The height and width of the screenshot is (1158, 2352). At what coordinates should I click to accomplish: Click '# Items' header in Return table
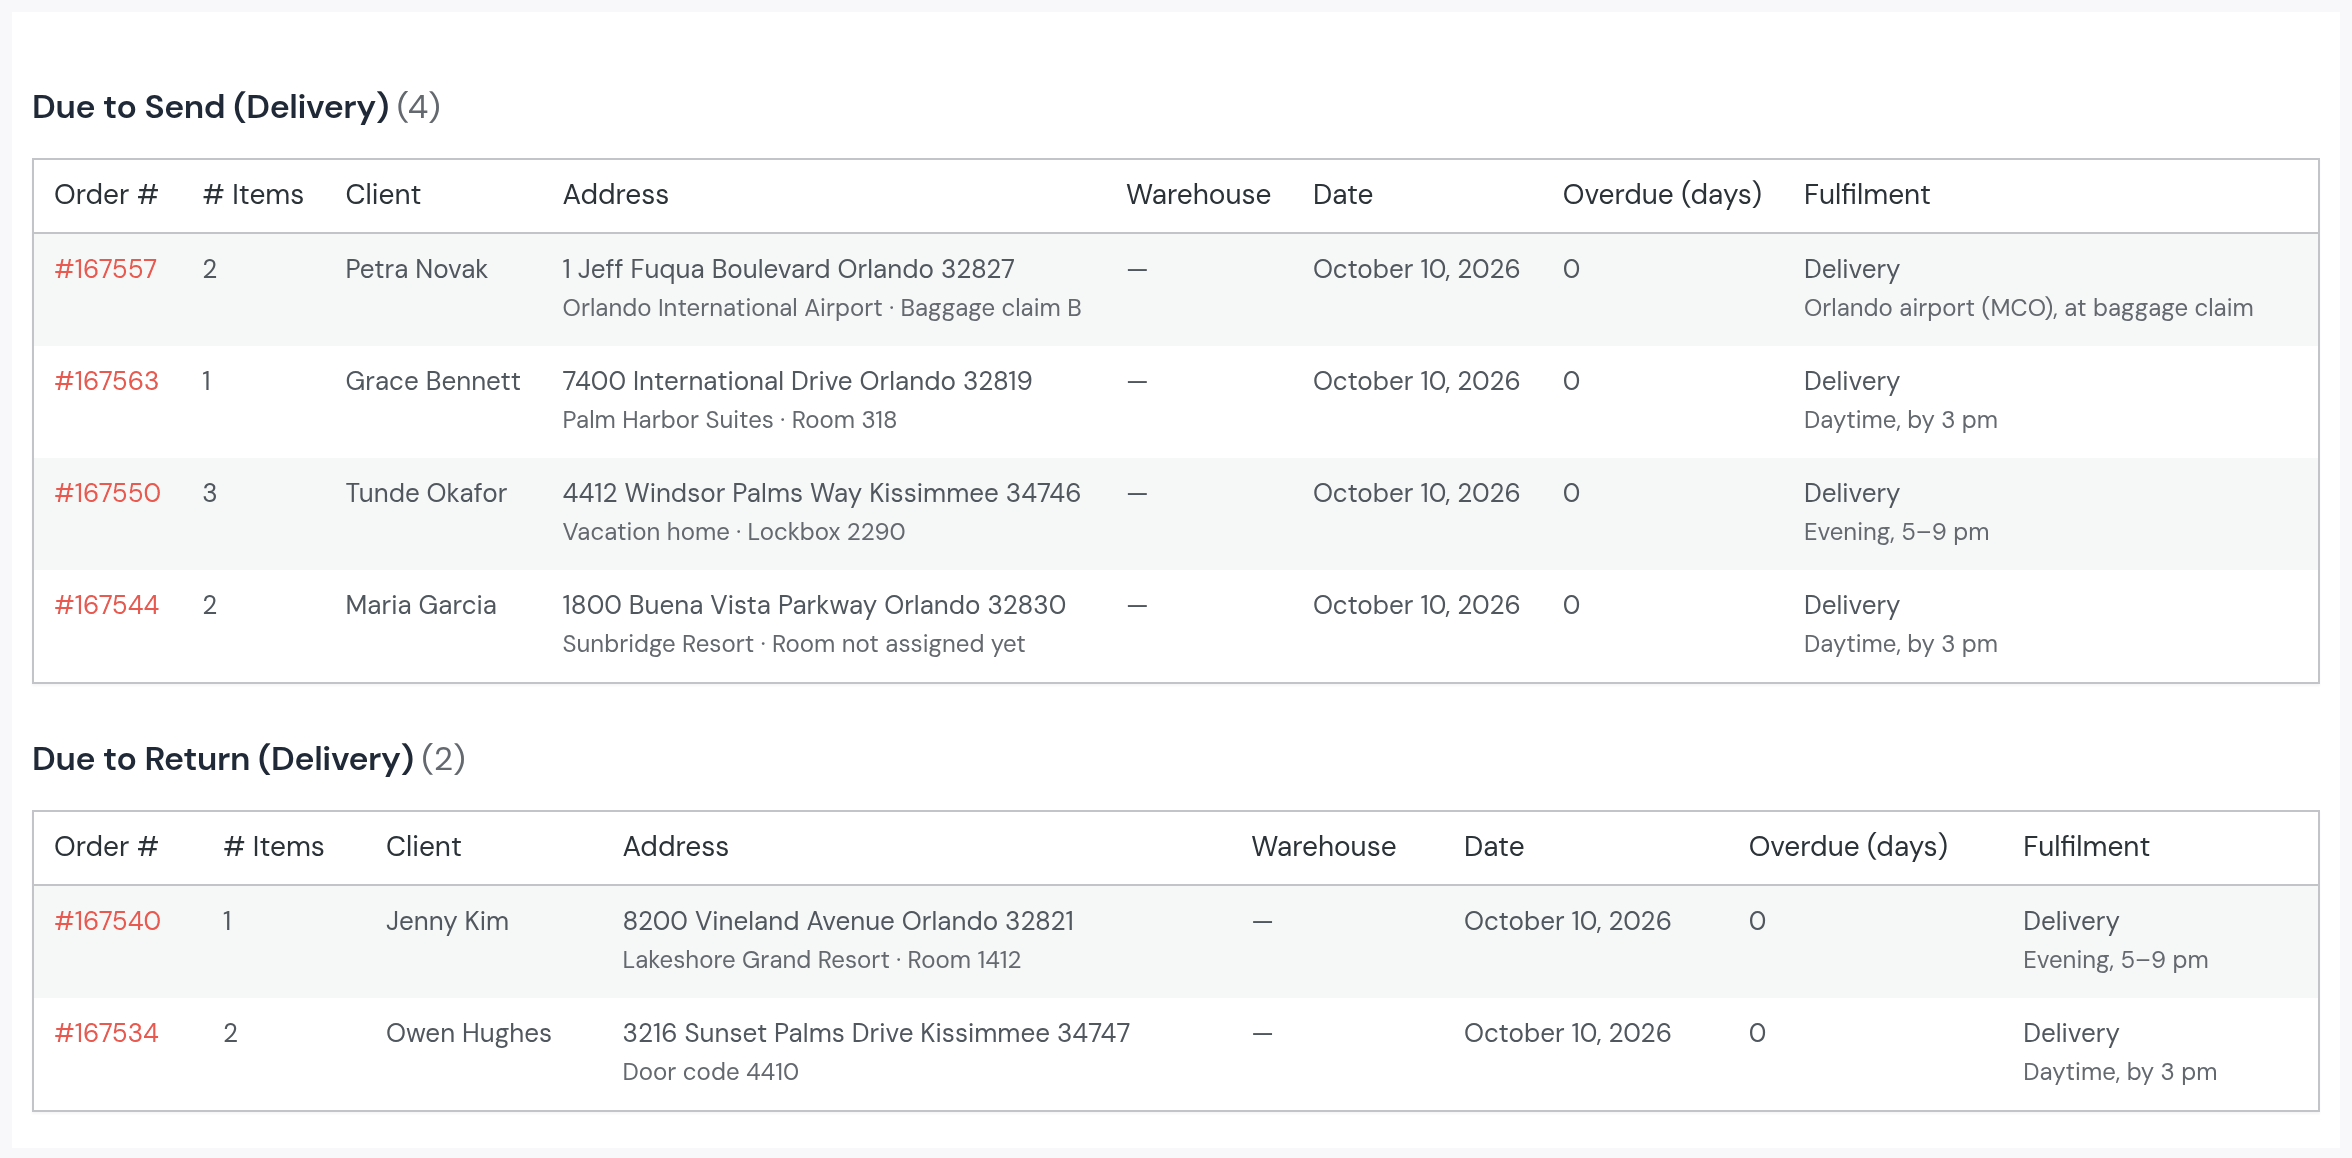(x=274, y=847)
